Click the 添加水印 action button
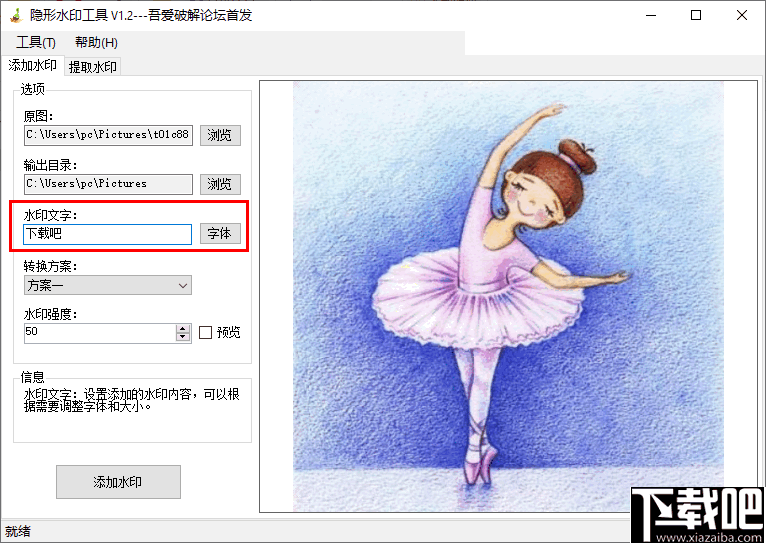766x543 pixels. pyautogui.click(x=118, y=482)
